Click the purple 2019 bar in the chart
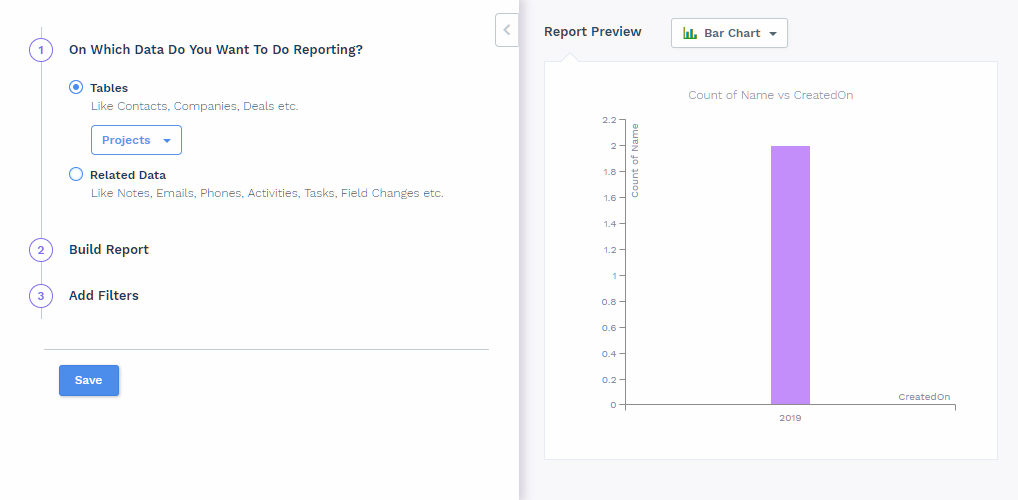This screenshot has height=500, width=1018. (790, 275)
